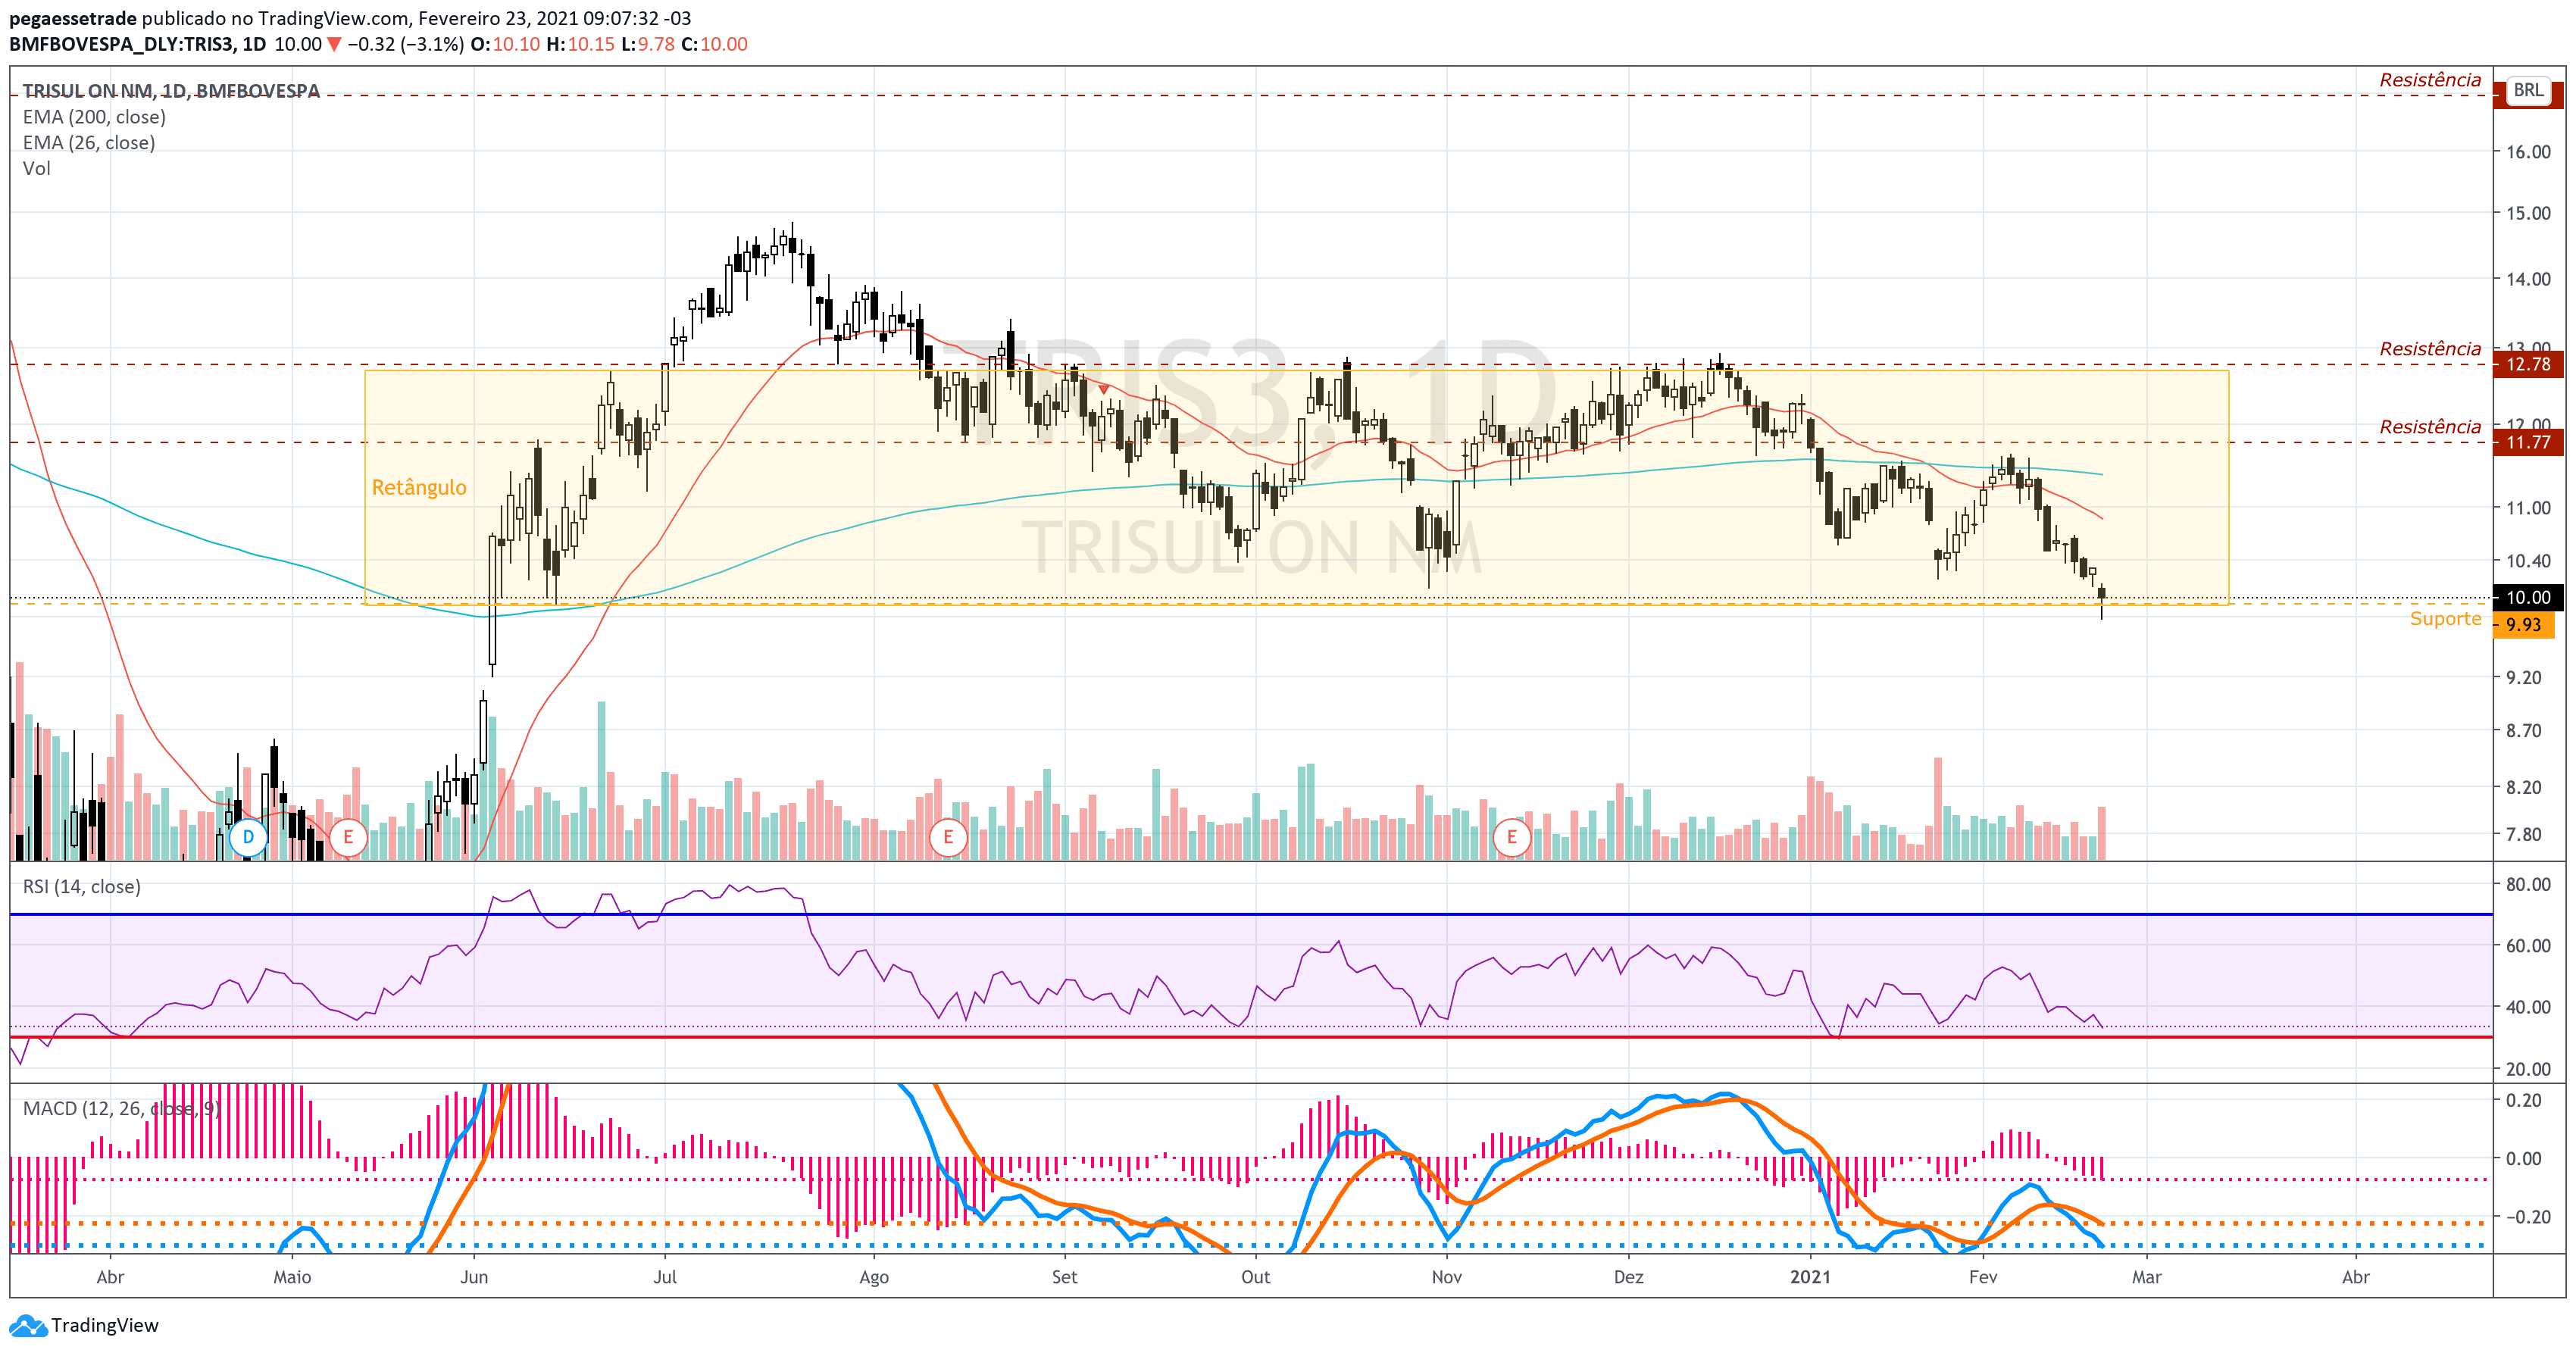Click the Retângulo drawing label
The image size is (2576, 1353).
(419, 487)
